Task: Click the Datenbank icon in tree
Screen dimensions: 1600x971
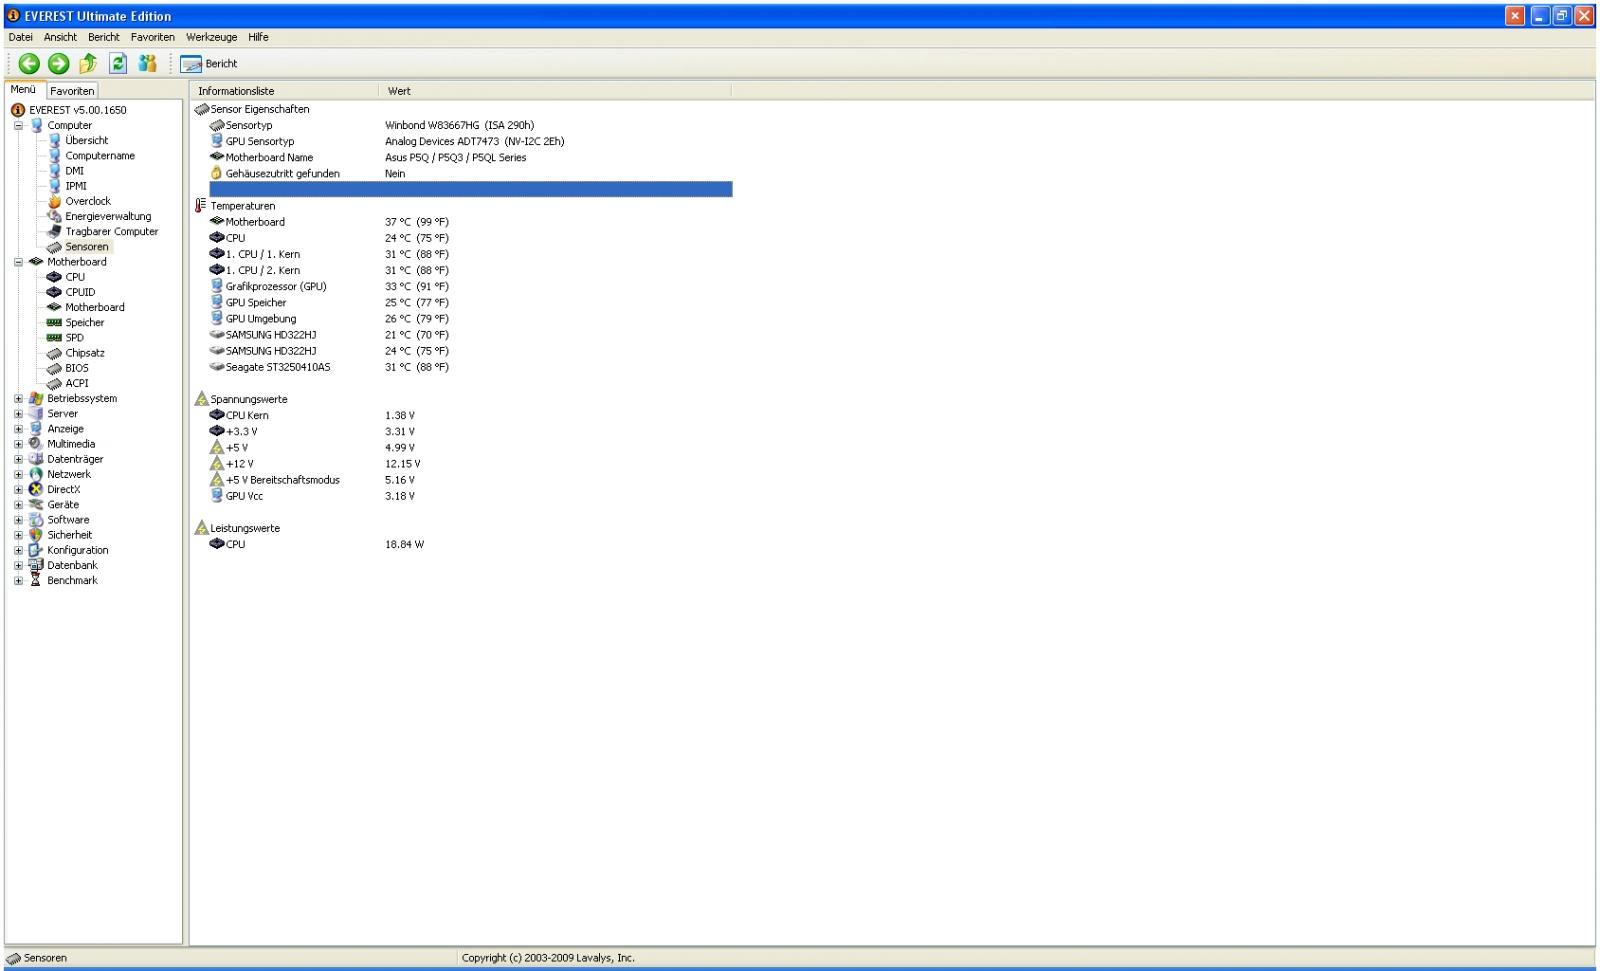Action: (36, 565)
